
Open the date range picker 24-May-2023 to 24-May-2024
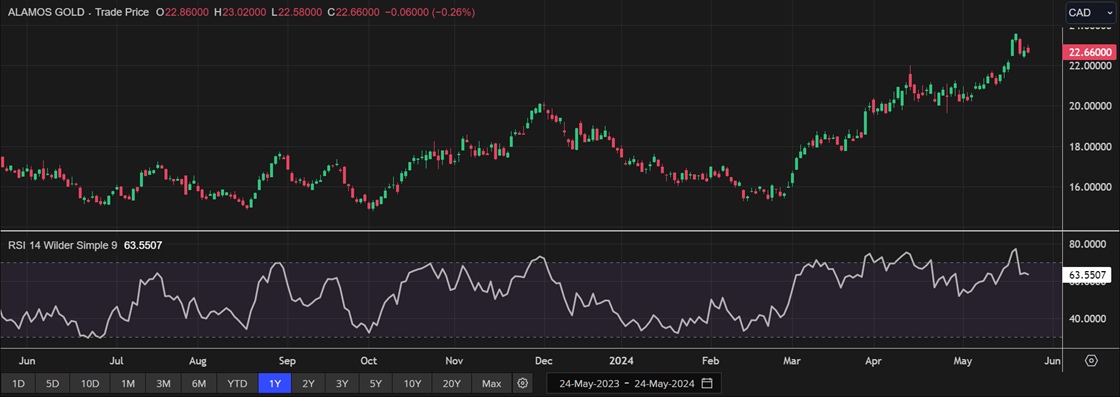pos(634,383)
